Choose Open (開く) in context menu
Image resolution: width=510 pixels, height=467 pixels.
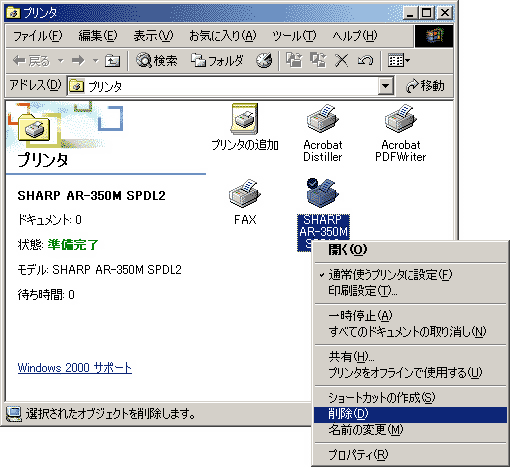[410, 249]
